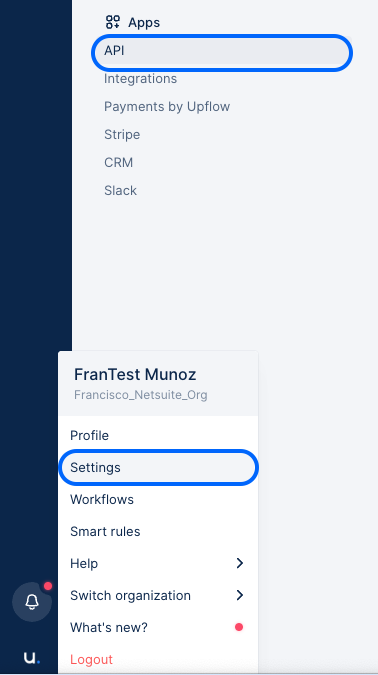Screen dimensions: 378x675
Task: Choose Settings in the user menu
Action: (x=158, y=468)
